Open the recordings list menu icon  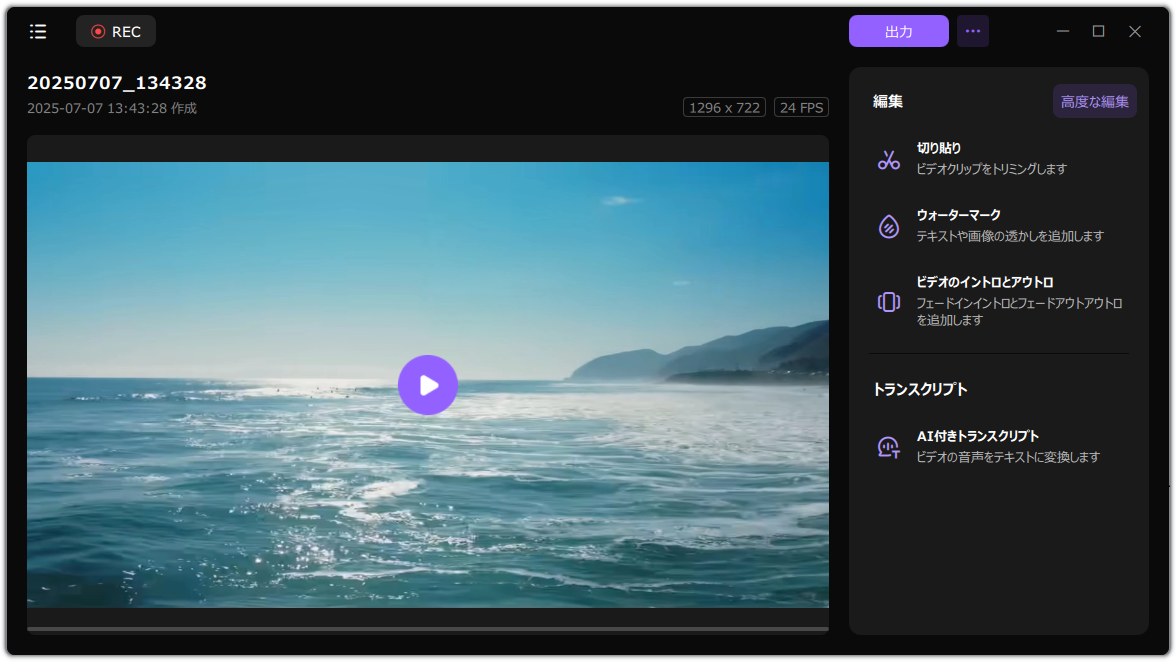[x=38, y=32]
